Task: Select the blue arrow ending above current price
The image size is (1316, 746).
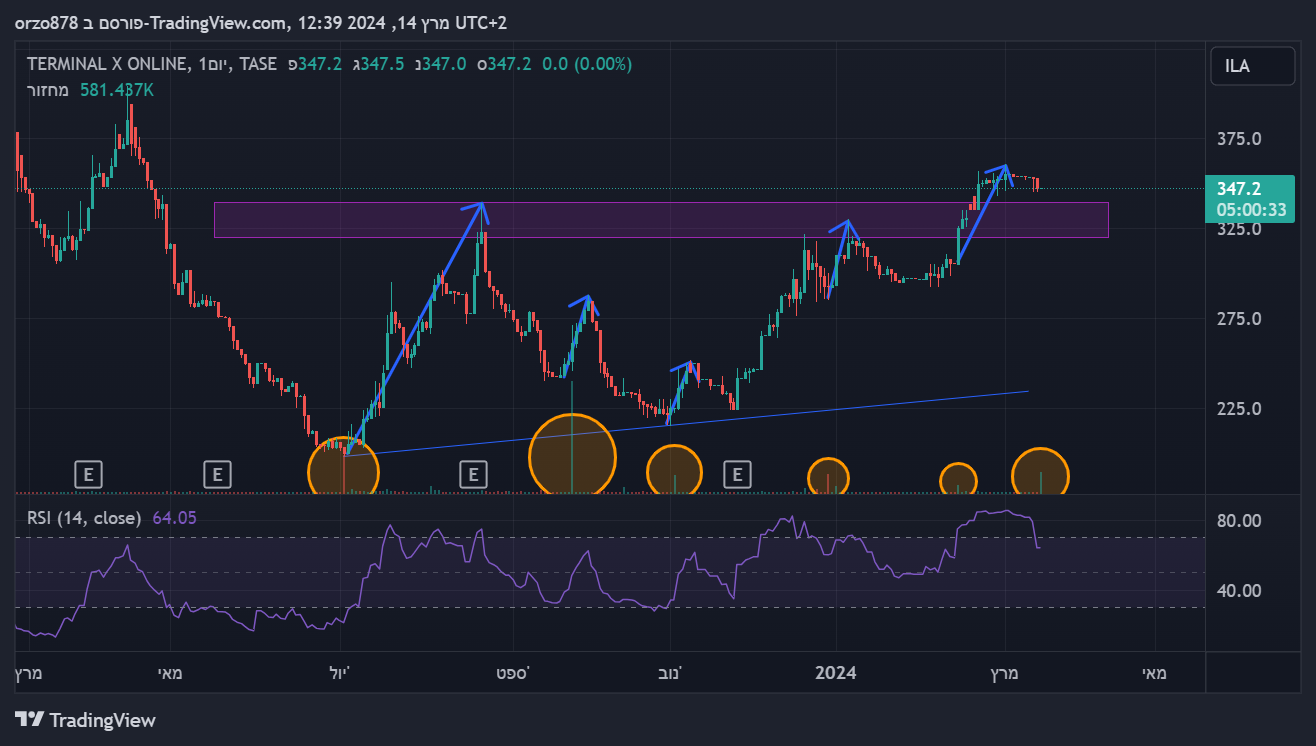Action: (982, 214)
